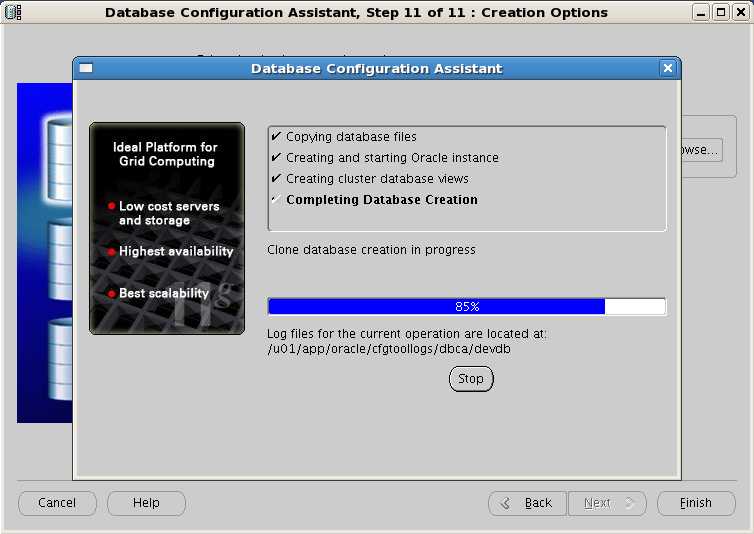Click checkmark beside Copying database files
The image size is (754, 534).
coord(276,137)
